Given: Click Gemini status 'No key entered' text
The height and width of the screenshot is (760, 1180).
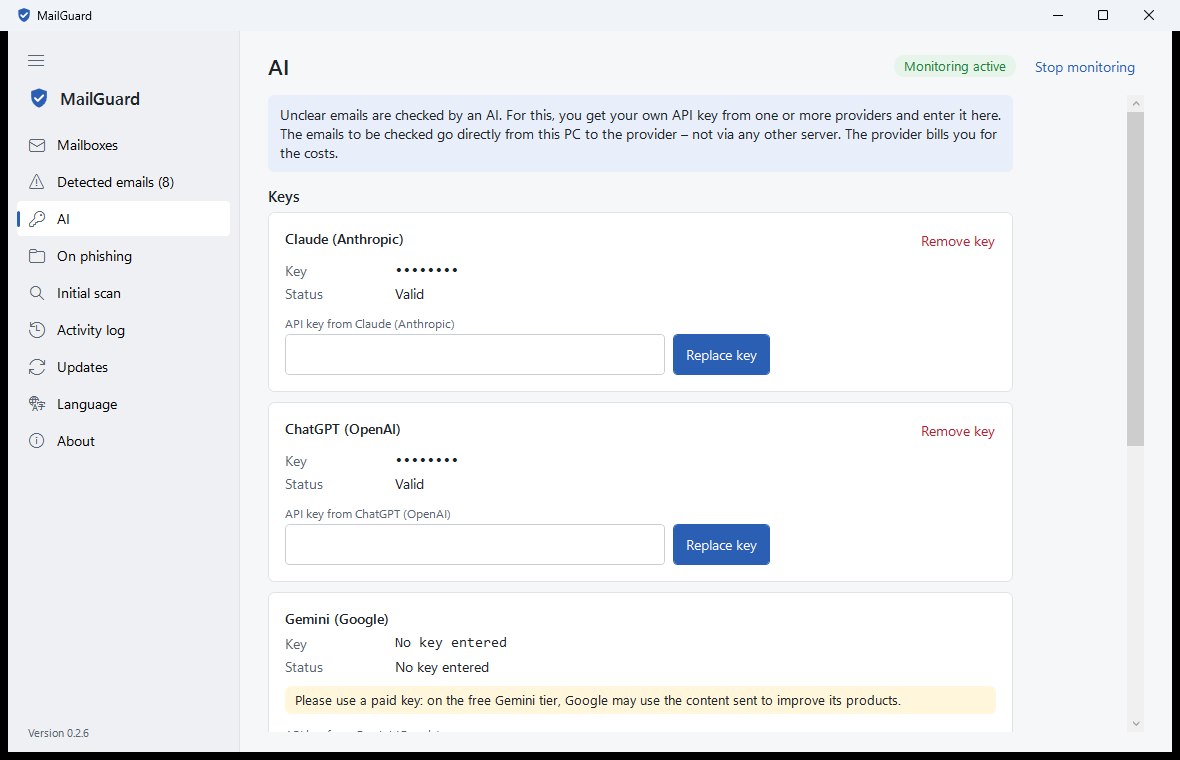Looking at the screenshot, I should click(442, 667).
